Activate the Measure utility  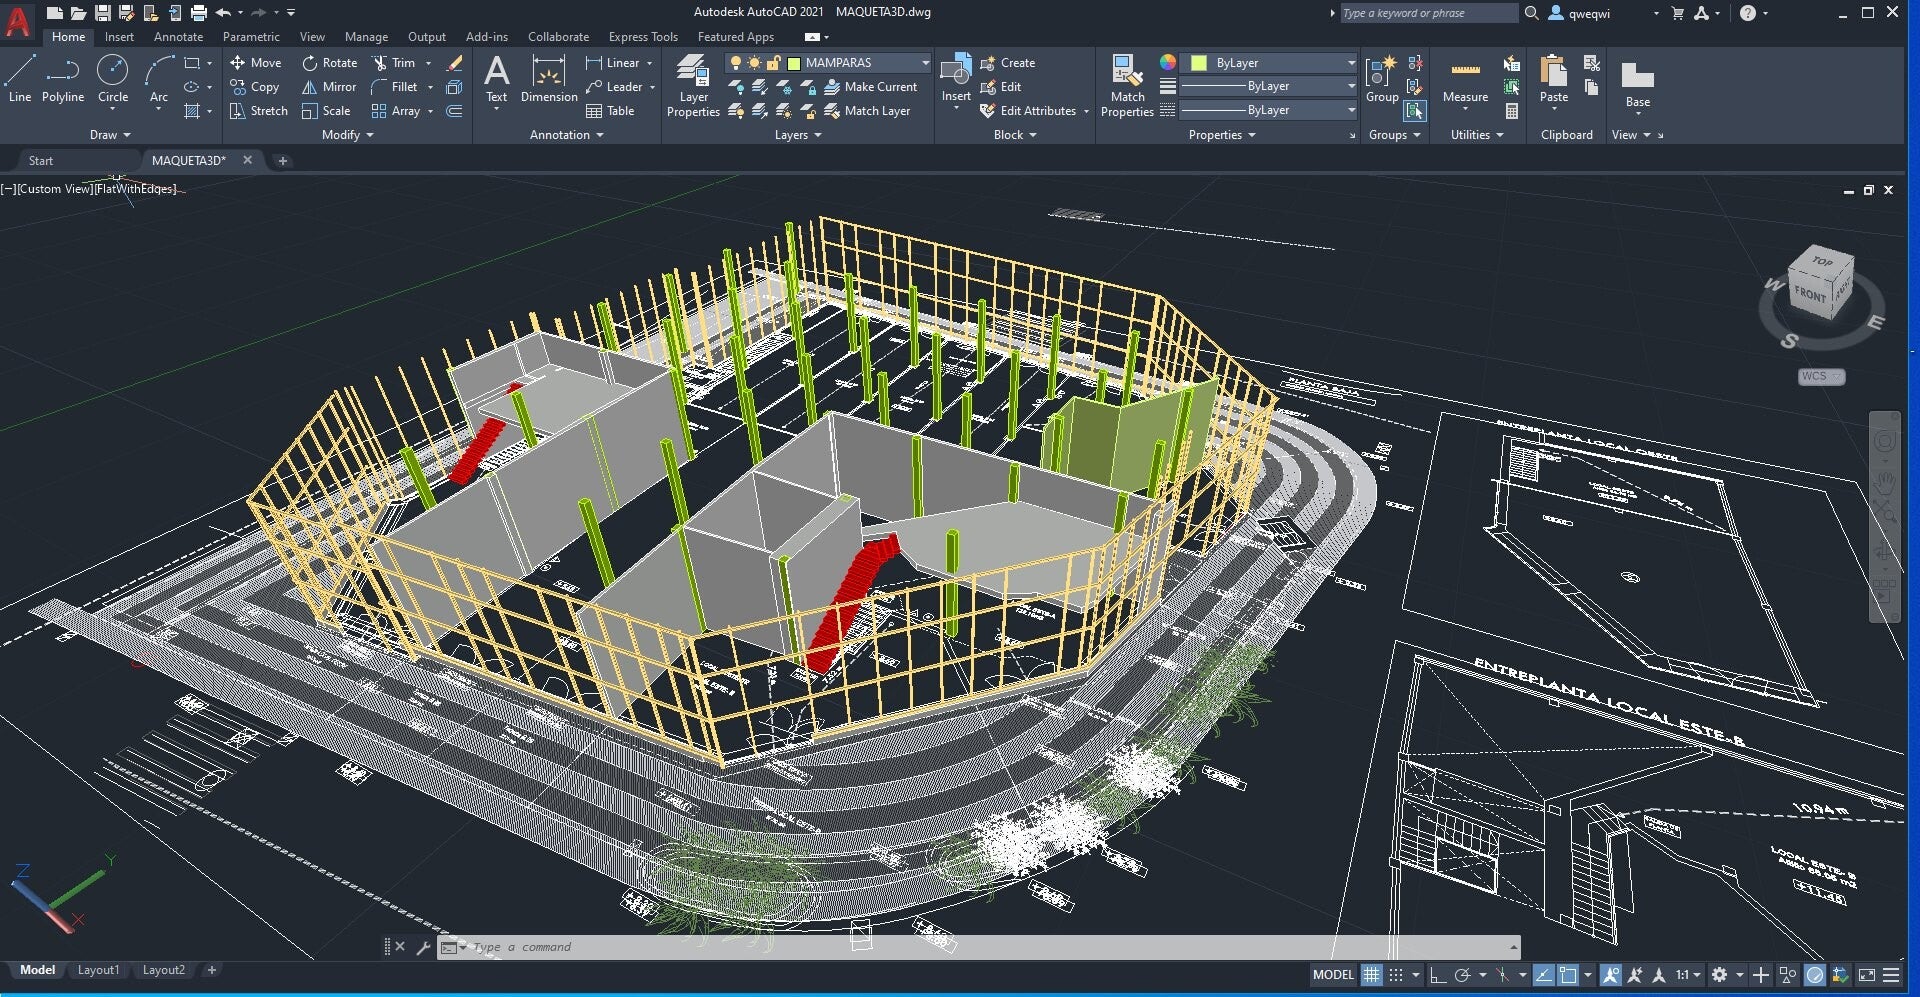click(1465, 80)
